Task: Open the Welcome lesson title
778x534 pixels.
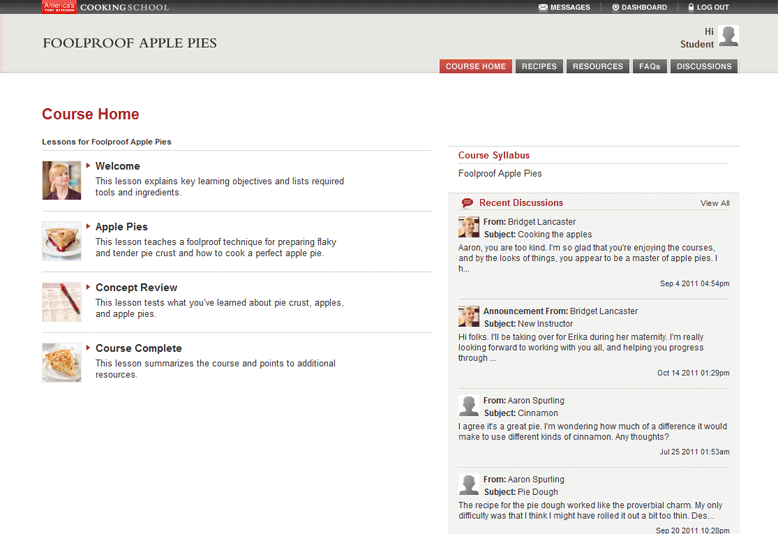Action: [x=118, y=166]
